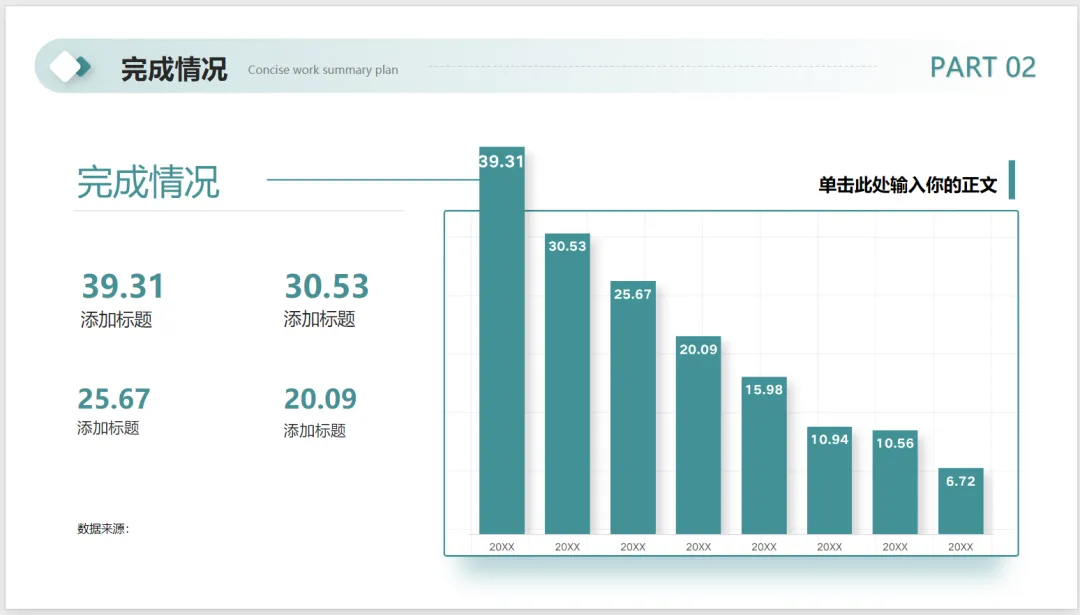Select the chart bar labeled 10.56
The image size is (1080, 615).
(895, 482)
